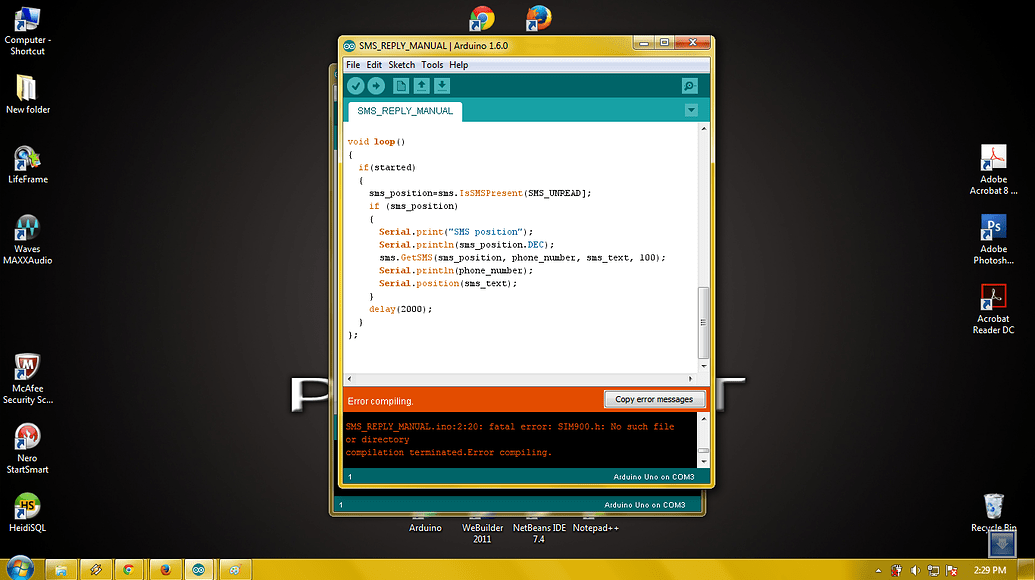
Task: Open the File menu
Action: point(353,65)
